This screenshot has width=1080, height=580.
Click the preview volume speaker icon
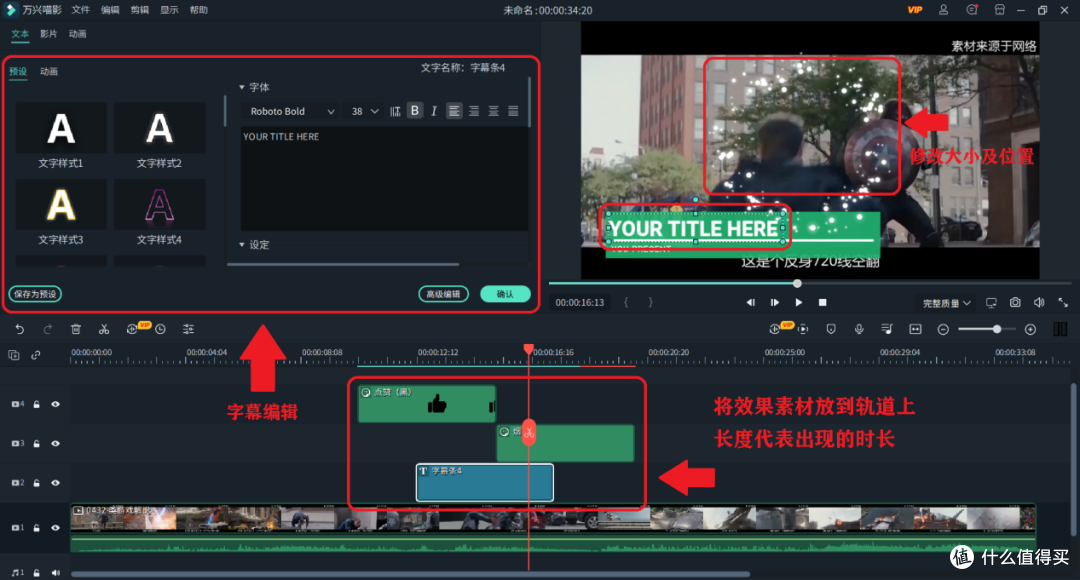[x=1039, y=302]
